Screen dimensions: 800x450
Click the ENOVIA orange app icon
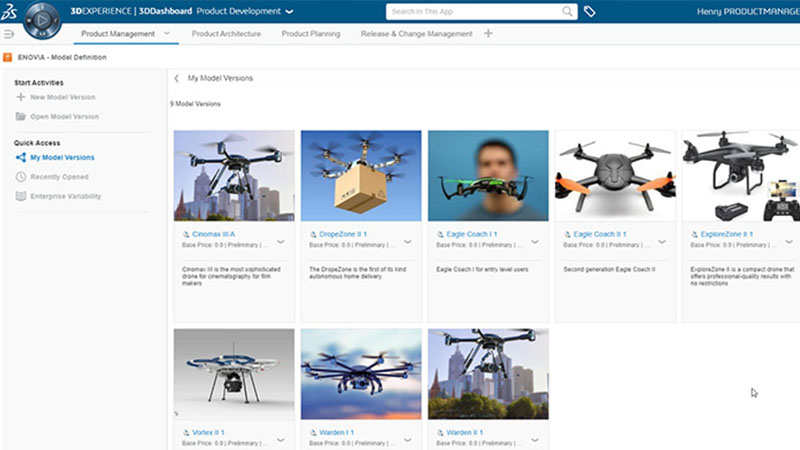tap(8, 57)
